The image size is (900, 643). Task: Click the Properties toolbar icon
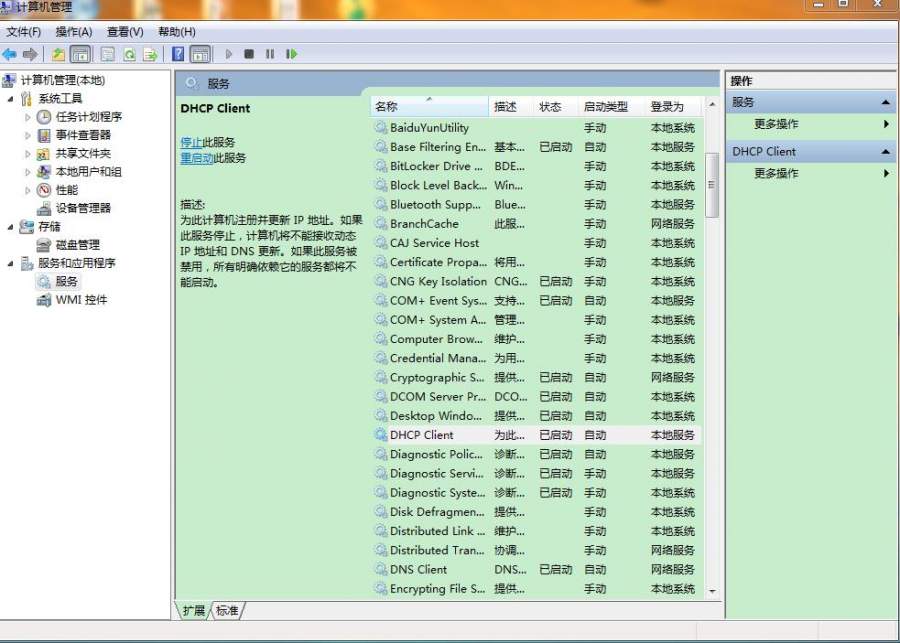tap(107, 55)
